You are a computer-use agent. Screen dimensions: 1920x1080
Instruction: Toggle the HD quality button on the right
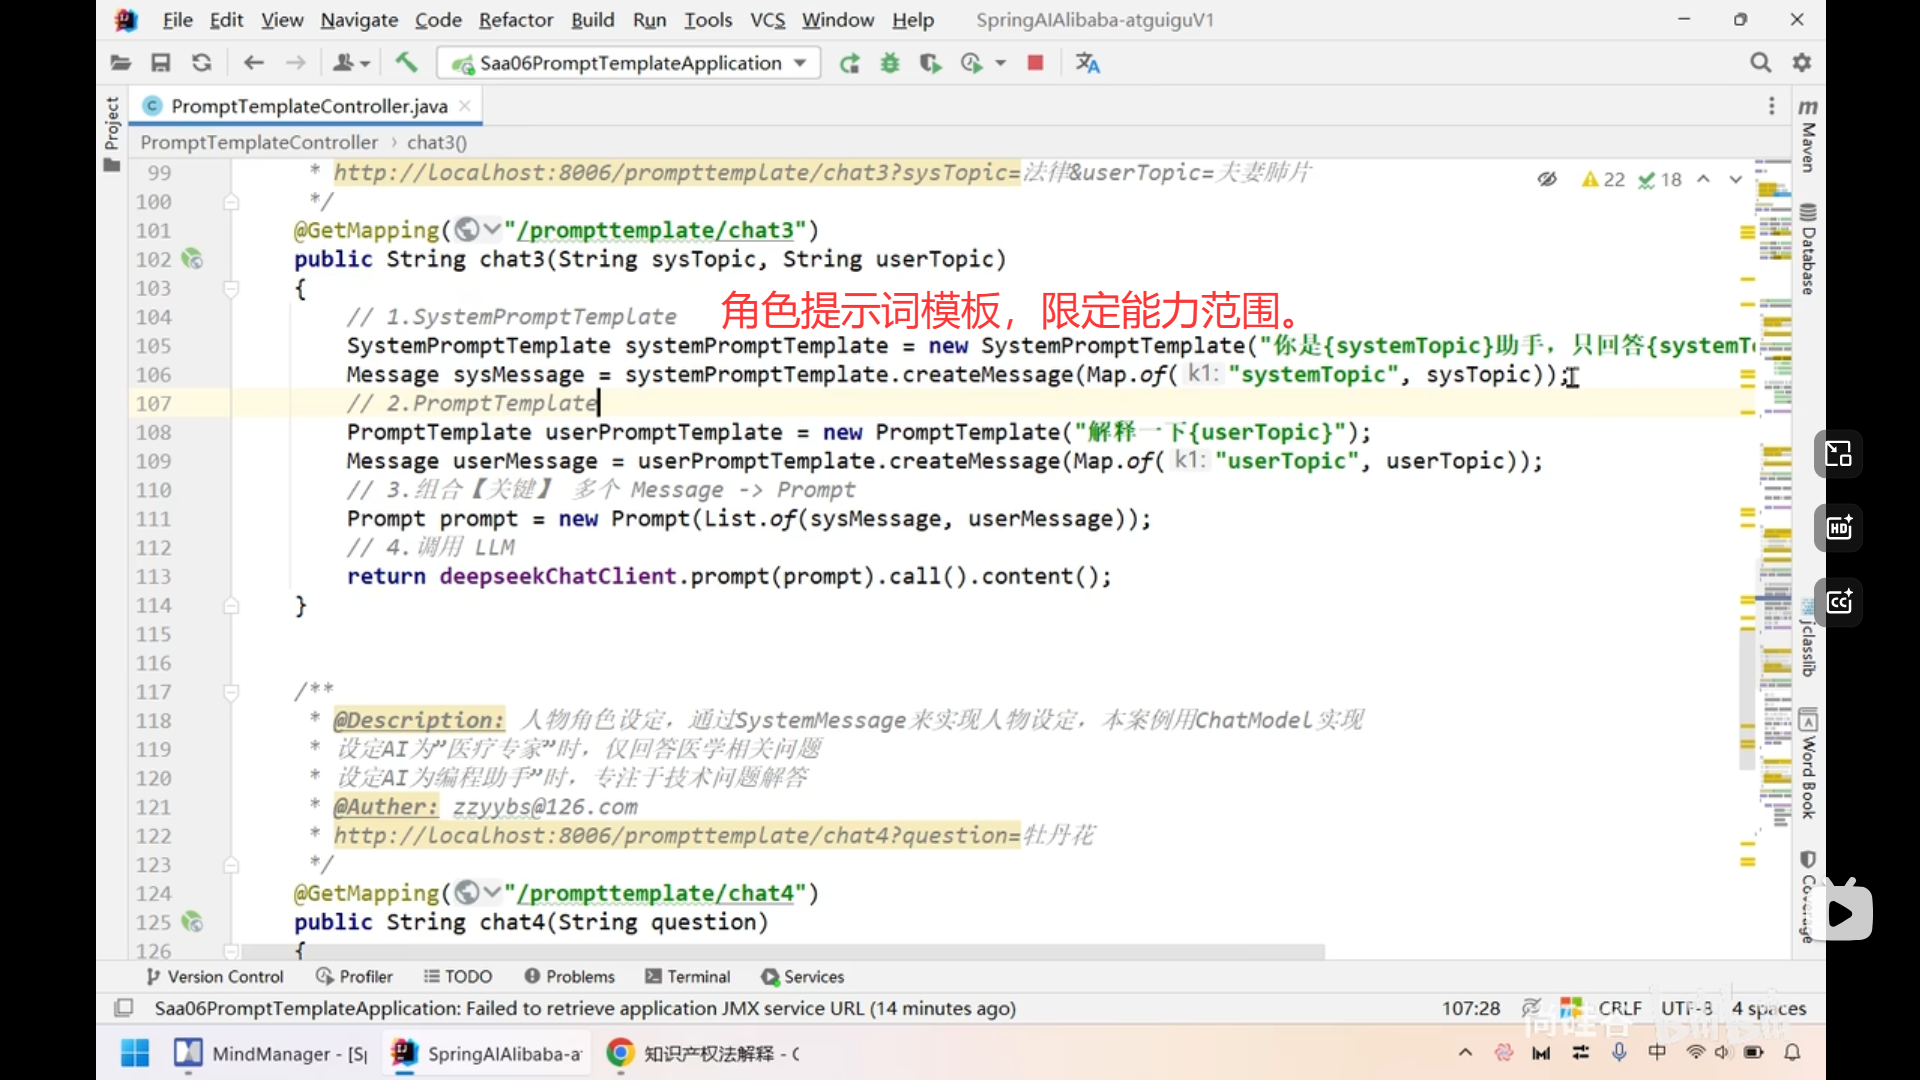pyautogui.click(x=1839, y=528)
